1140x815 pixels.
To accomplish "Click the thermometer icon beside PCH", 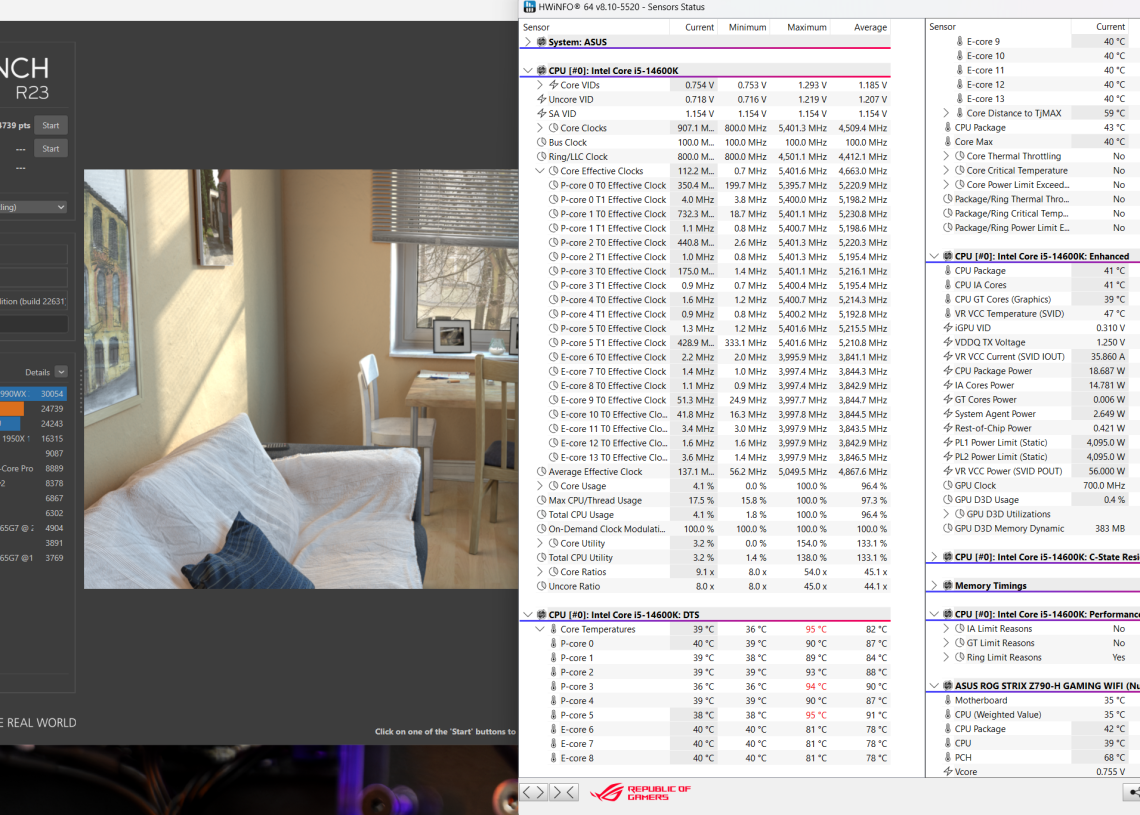I will 948,758.
